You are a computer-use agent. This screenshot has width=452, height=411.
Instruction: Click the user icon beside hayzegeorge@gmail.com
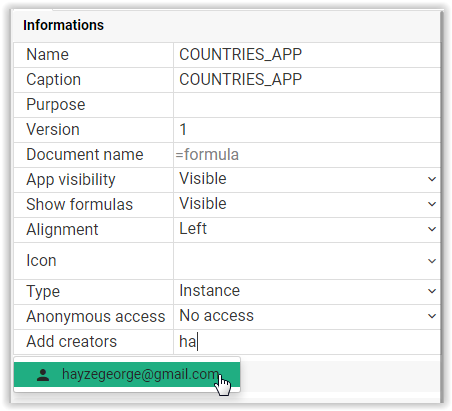click(x=43, y=375)
